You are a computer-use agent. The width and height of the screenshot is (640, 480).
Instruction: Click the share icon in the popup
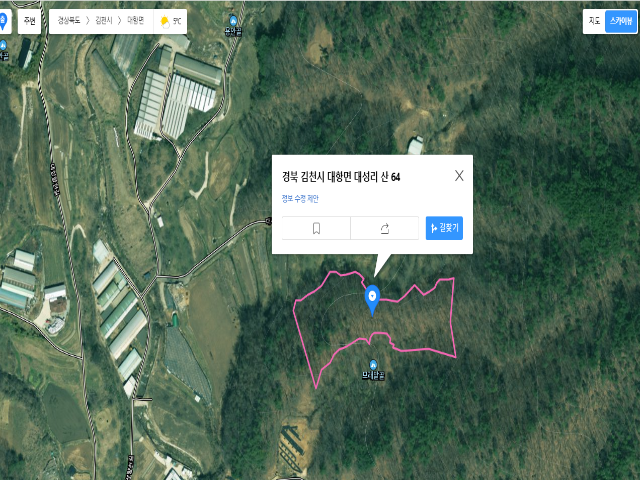(384, 228)
